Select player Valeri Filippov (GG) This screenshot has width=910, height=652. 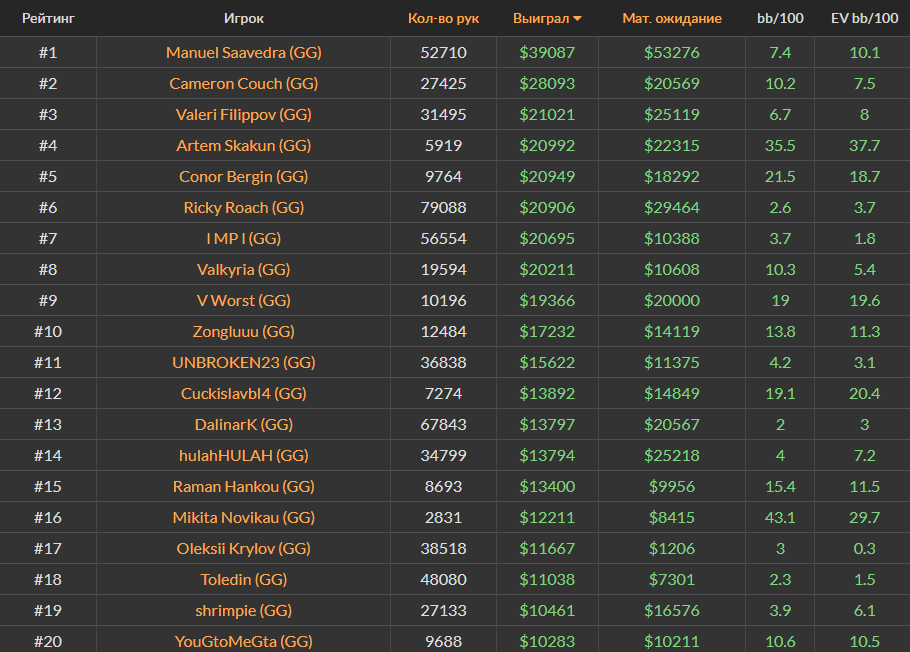coord(244,114)
